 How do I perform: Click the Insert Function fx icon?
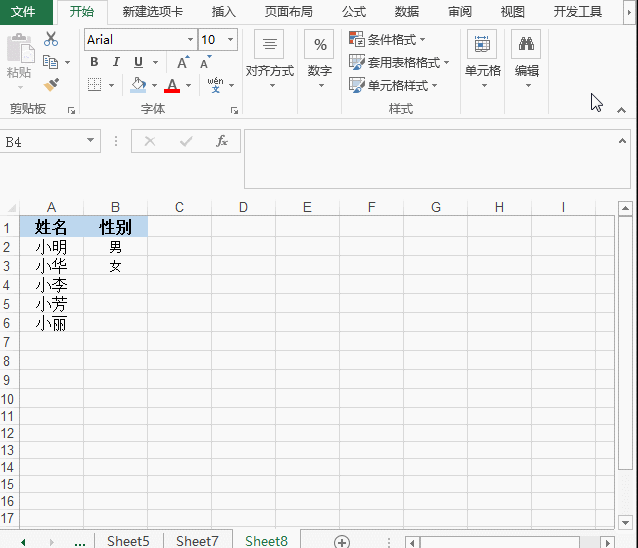pyautogui.click(x=222, y=142)
